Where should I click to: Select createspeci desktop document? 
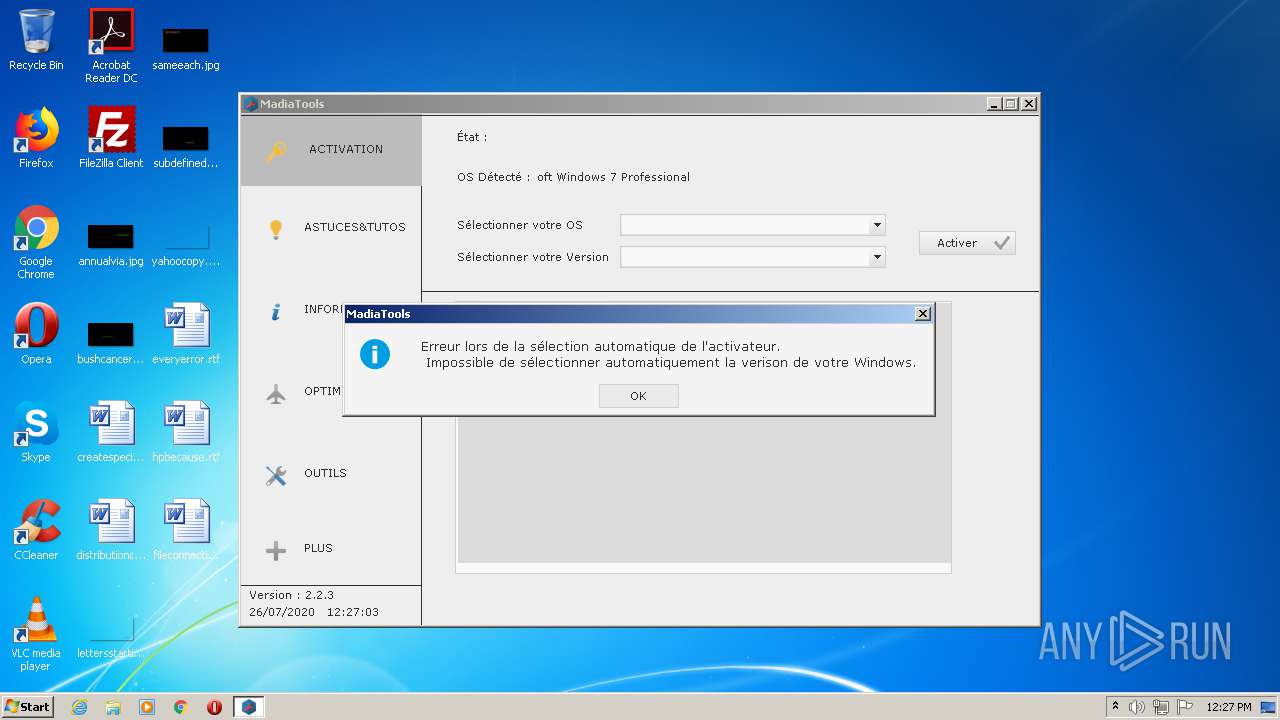pyautogui.click(x=111, y=432)
